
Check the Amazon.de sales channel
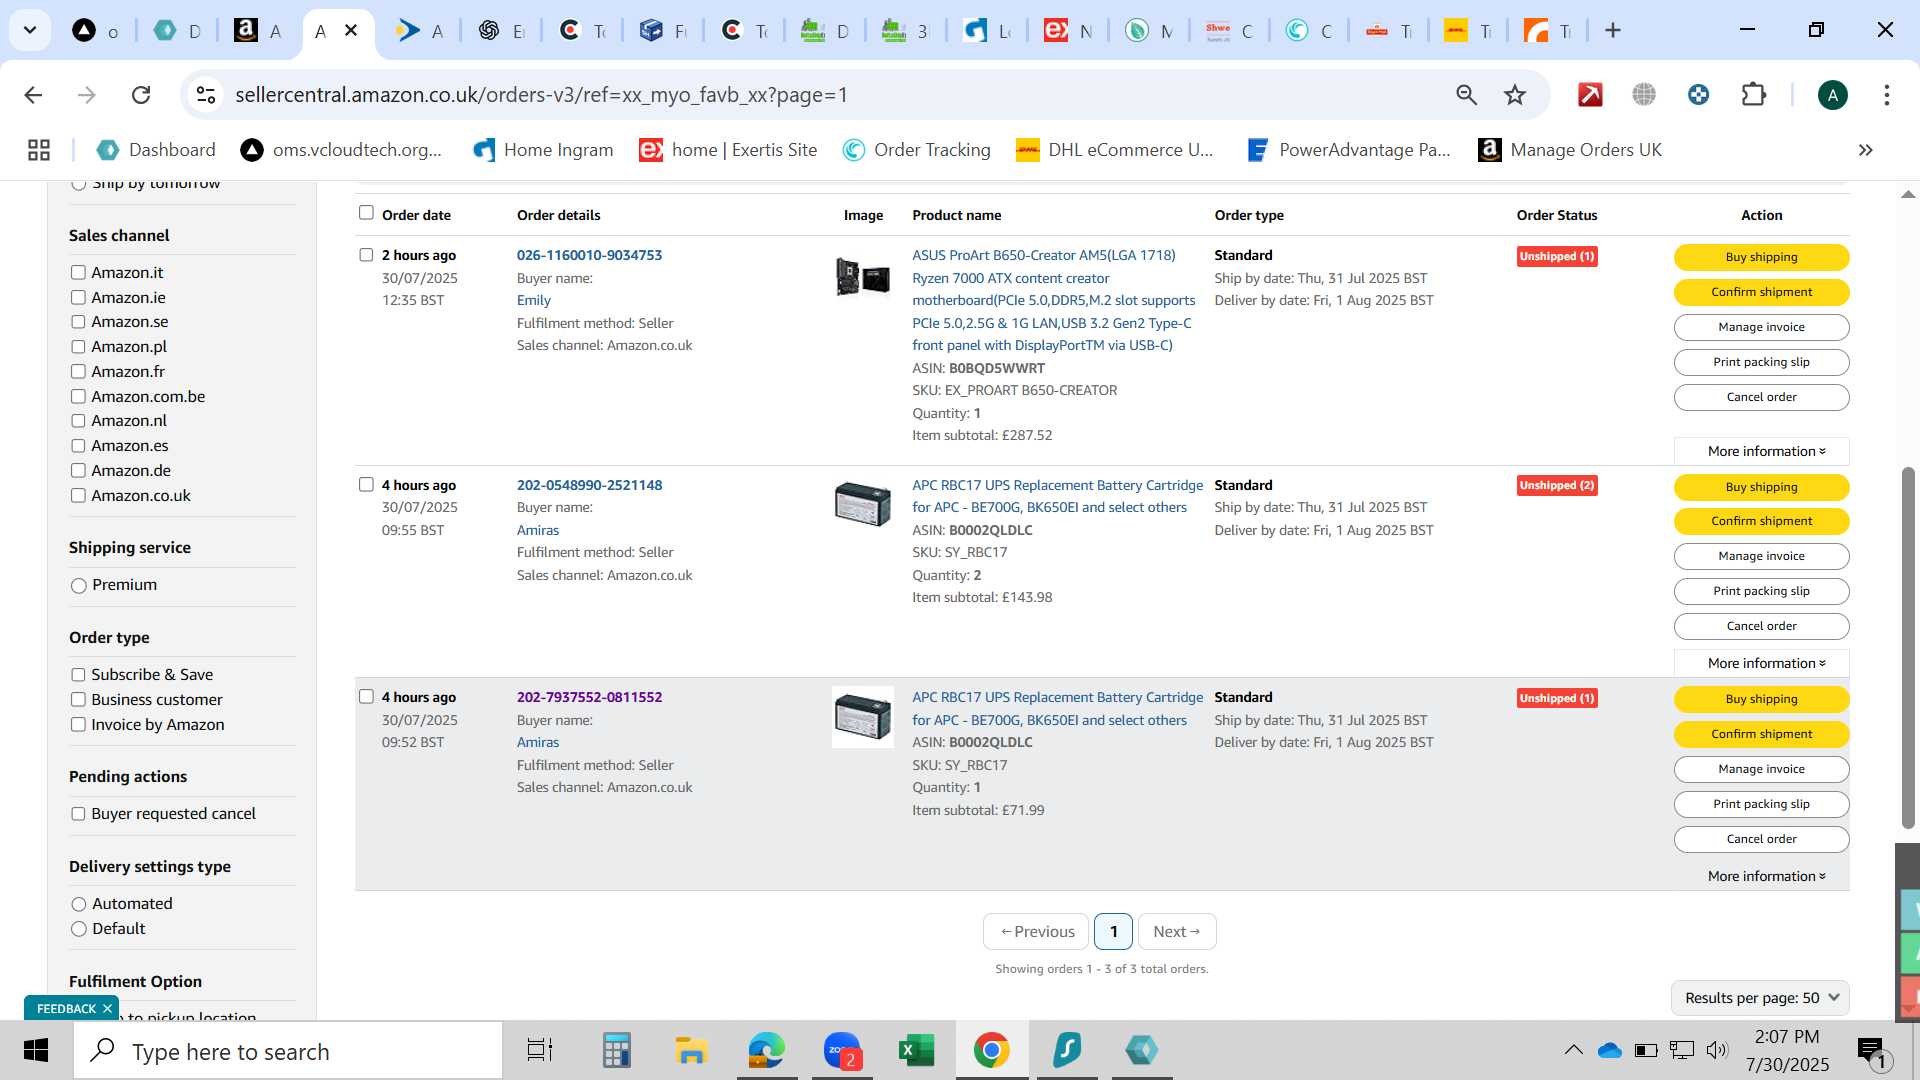pos(78,471)
